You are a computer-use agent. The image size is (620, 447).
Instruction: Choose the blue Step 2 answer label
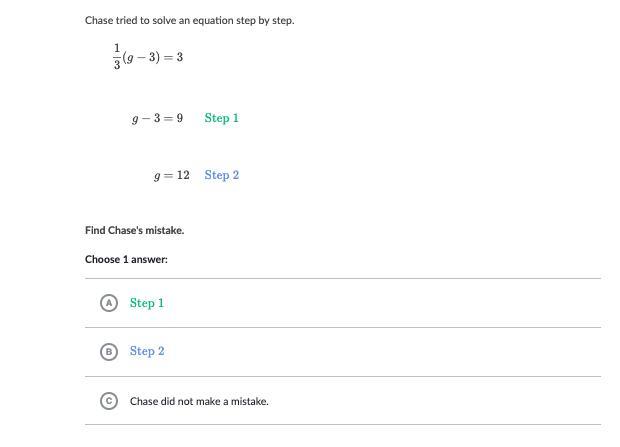pyautogui.click(x=147, y=352)
